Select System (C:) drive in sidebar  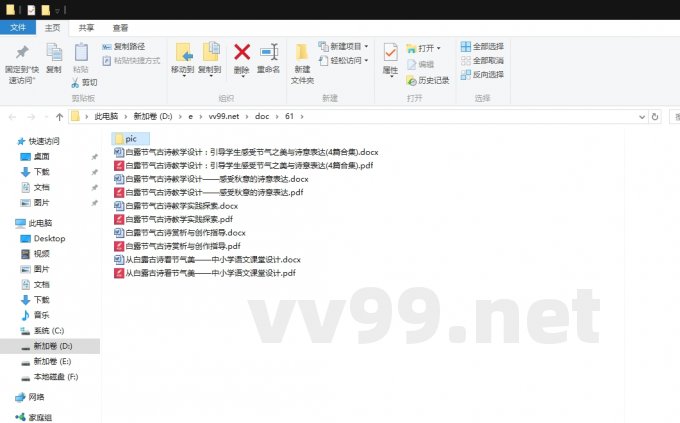pos(42,331)
